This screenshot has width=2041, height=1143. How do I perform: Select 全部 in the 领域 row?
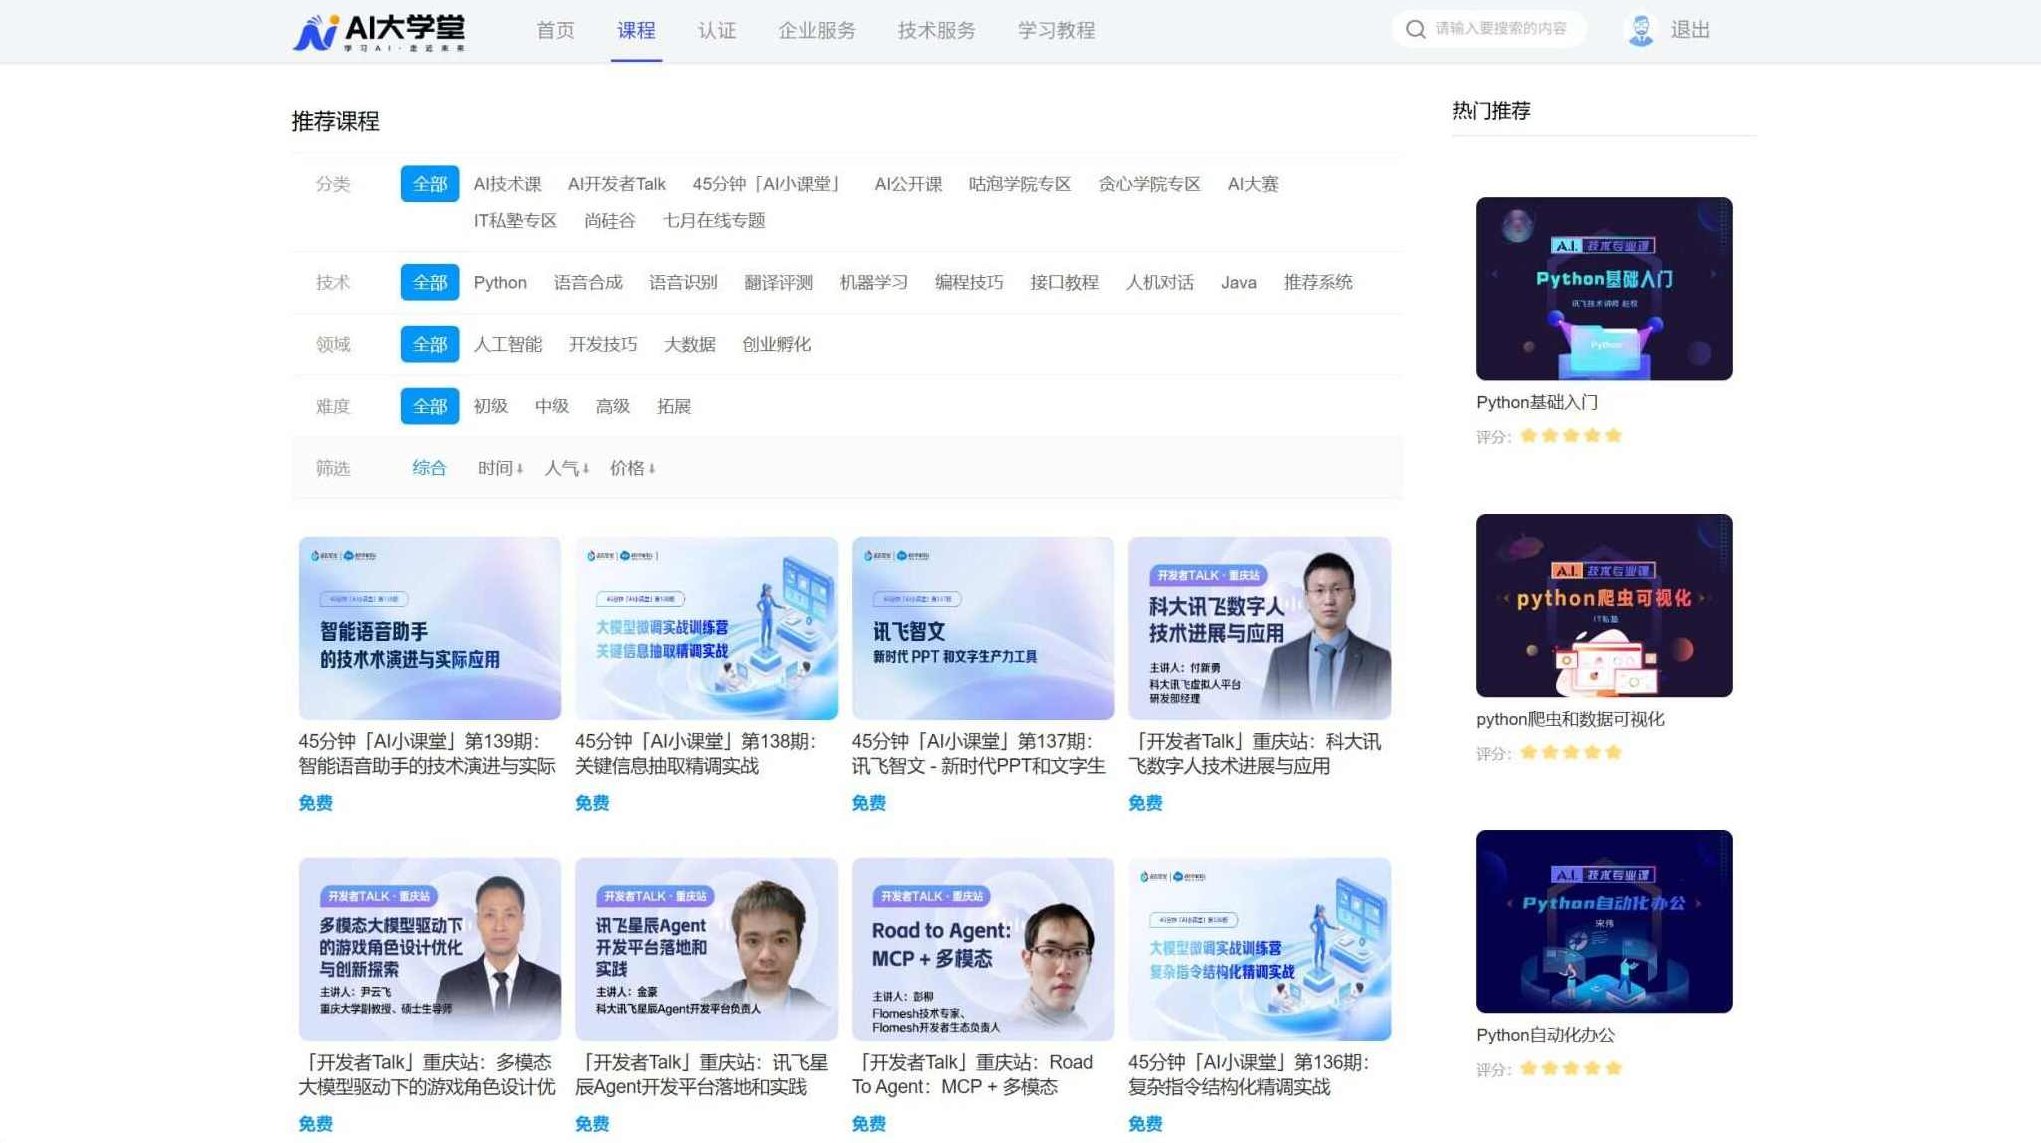(x=430, y=344)
